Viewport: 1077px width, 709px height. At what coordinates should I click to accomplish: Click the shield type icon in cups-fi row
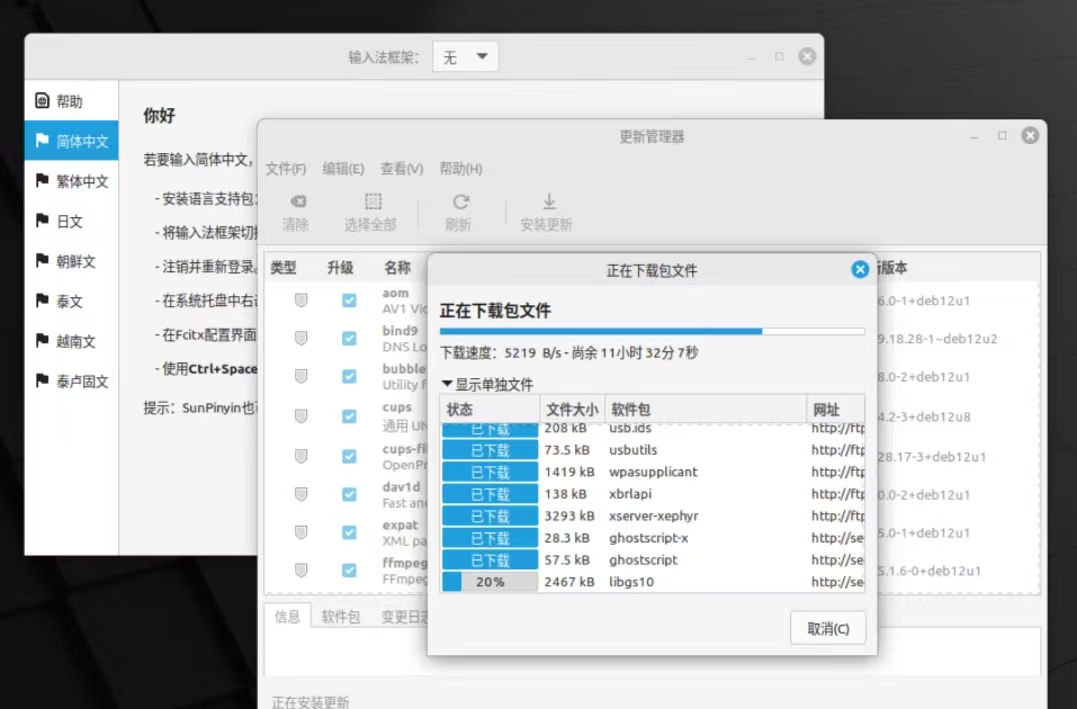[301, 456]
